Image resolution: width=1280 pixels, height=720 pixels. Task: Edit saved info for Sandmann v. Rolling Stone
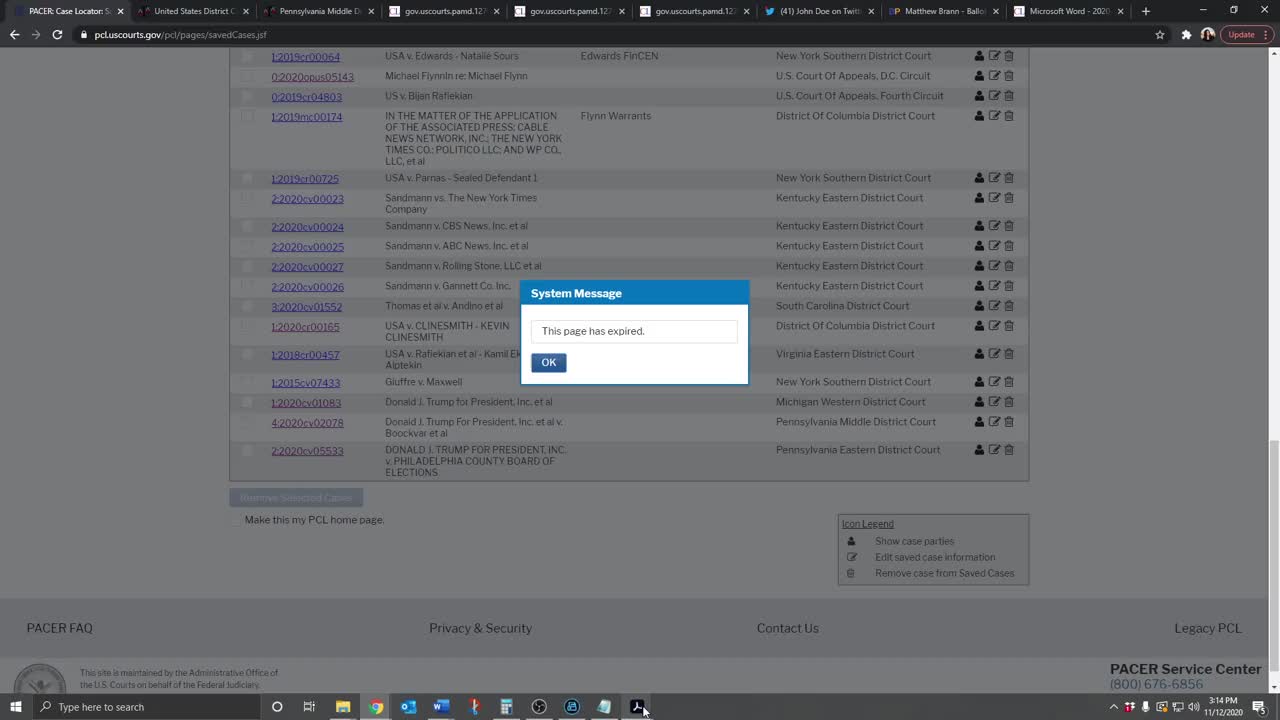pos(994,266)
